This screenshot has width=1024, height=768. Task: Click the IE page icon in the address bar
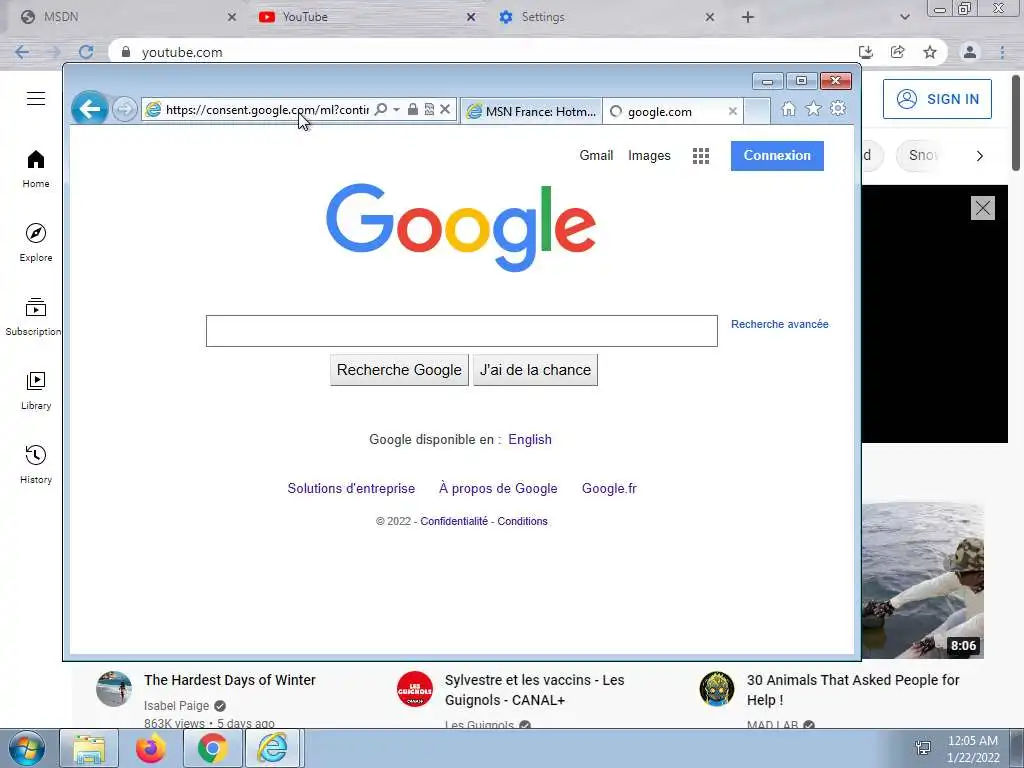(153, 110)
